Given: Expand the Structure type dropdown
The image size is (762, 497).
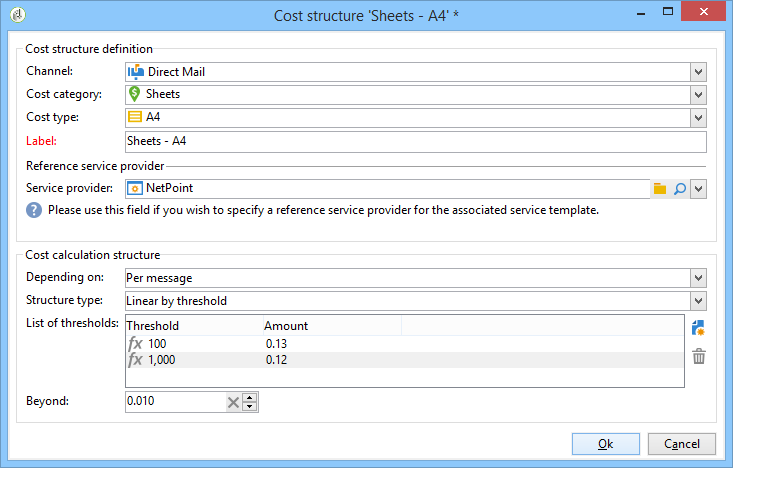Looking at the screenshot, I should click(x=698, y=301).
